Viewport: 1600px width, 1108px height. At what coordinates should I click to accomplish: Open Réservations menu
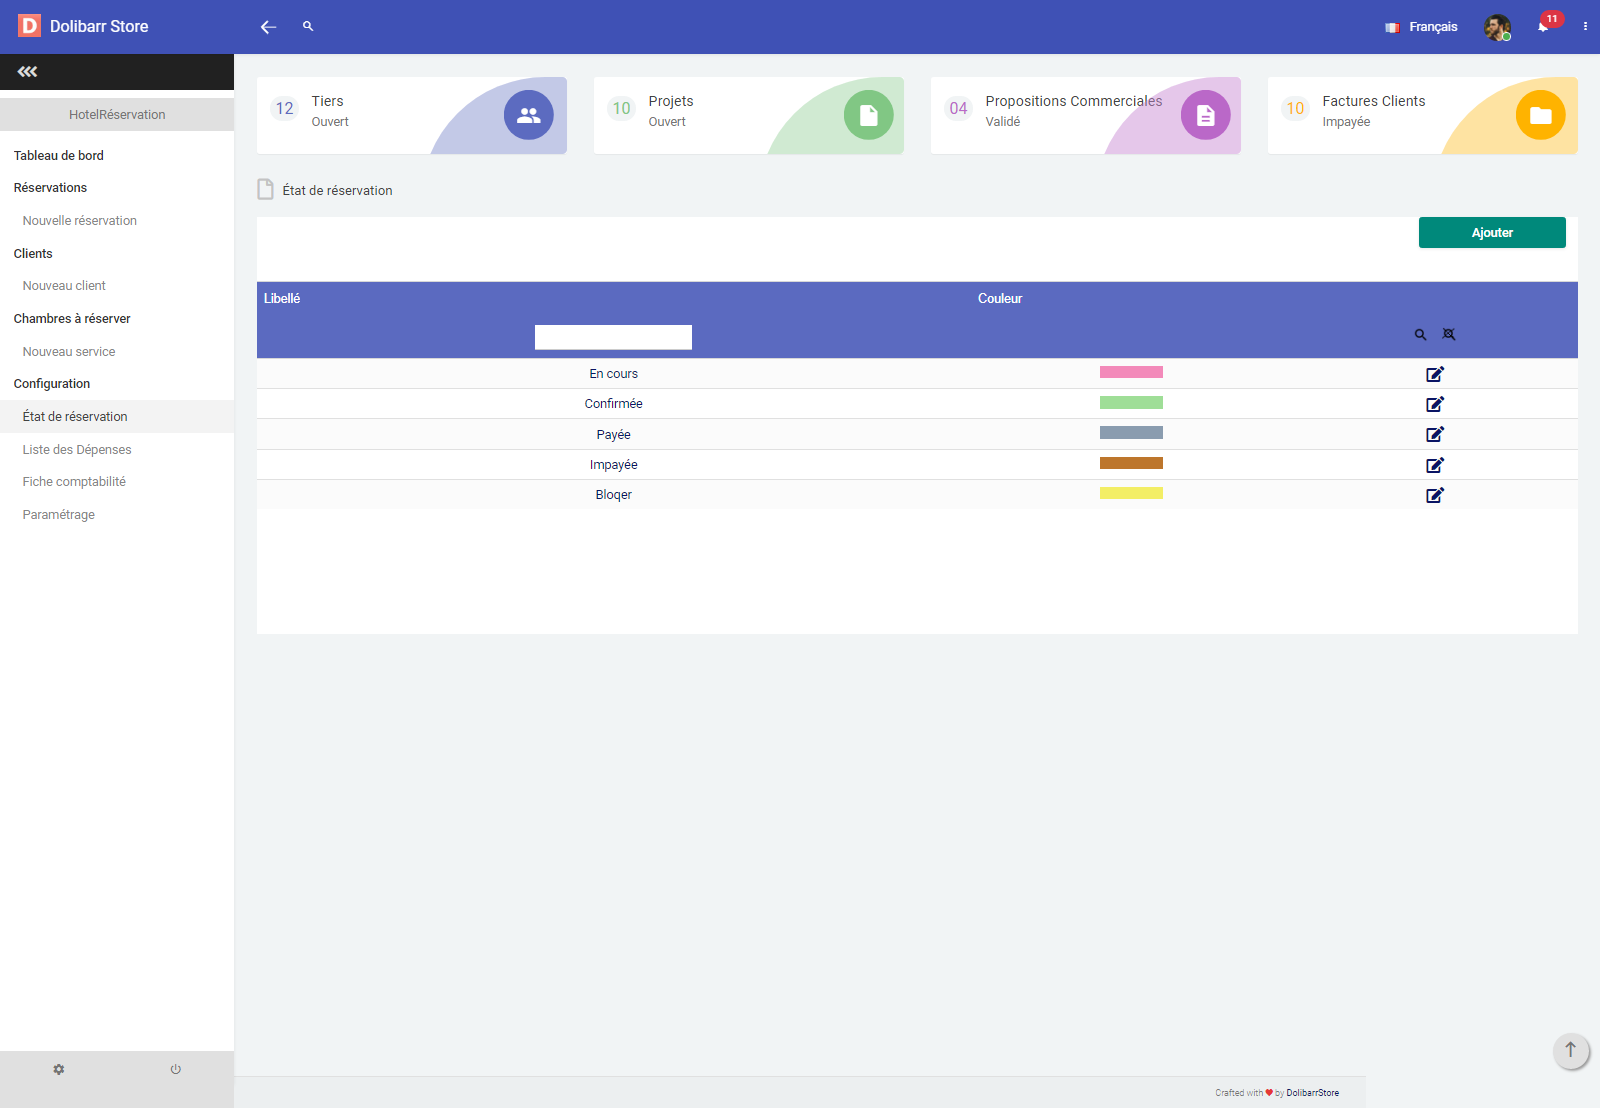[50, 187]
